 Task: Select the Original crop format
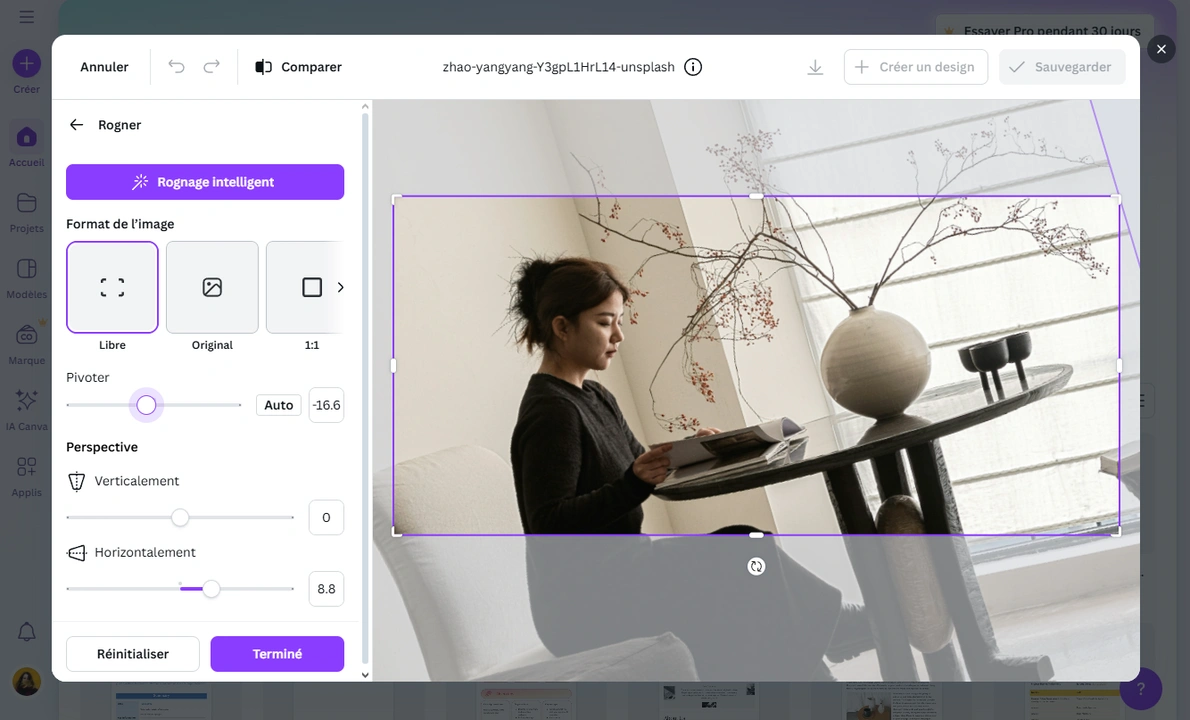point(212,287)
